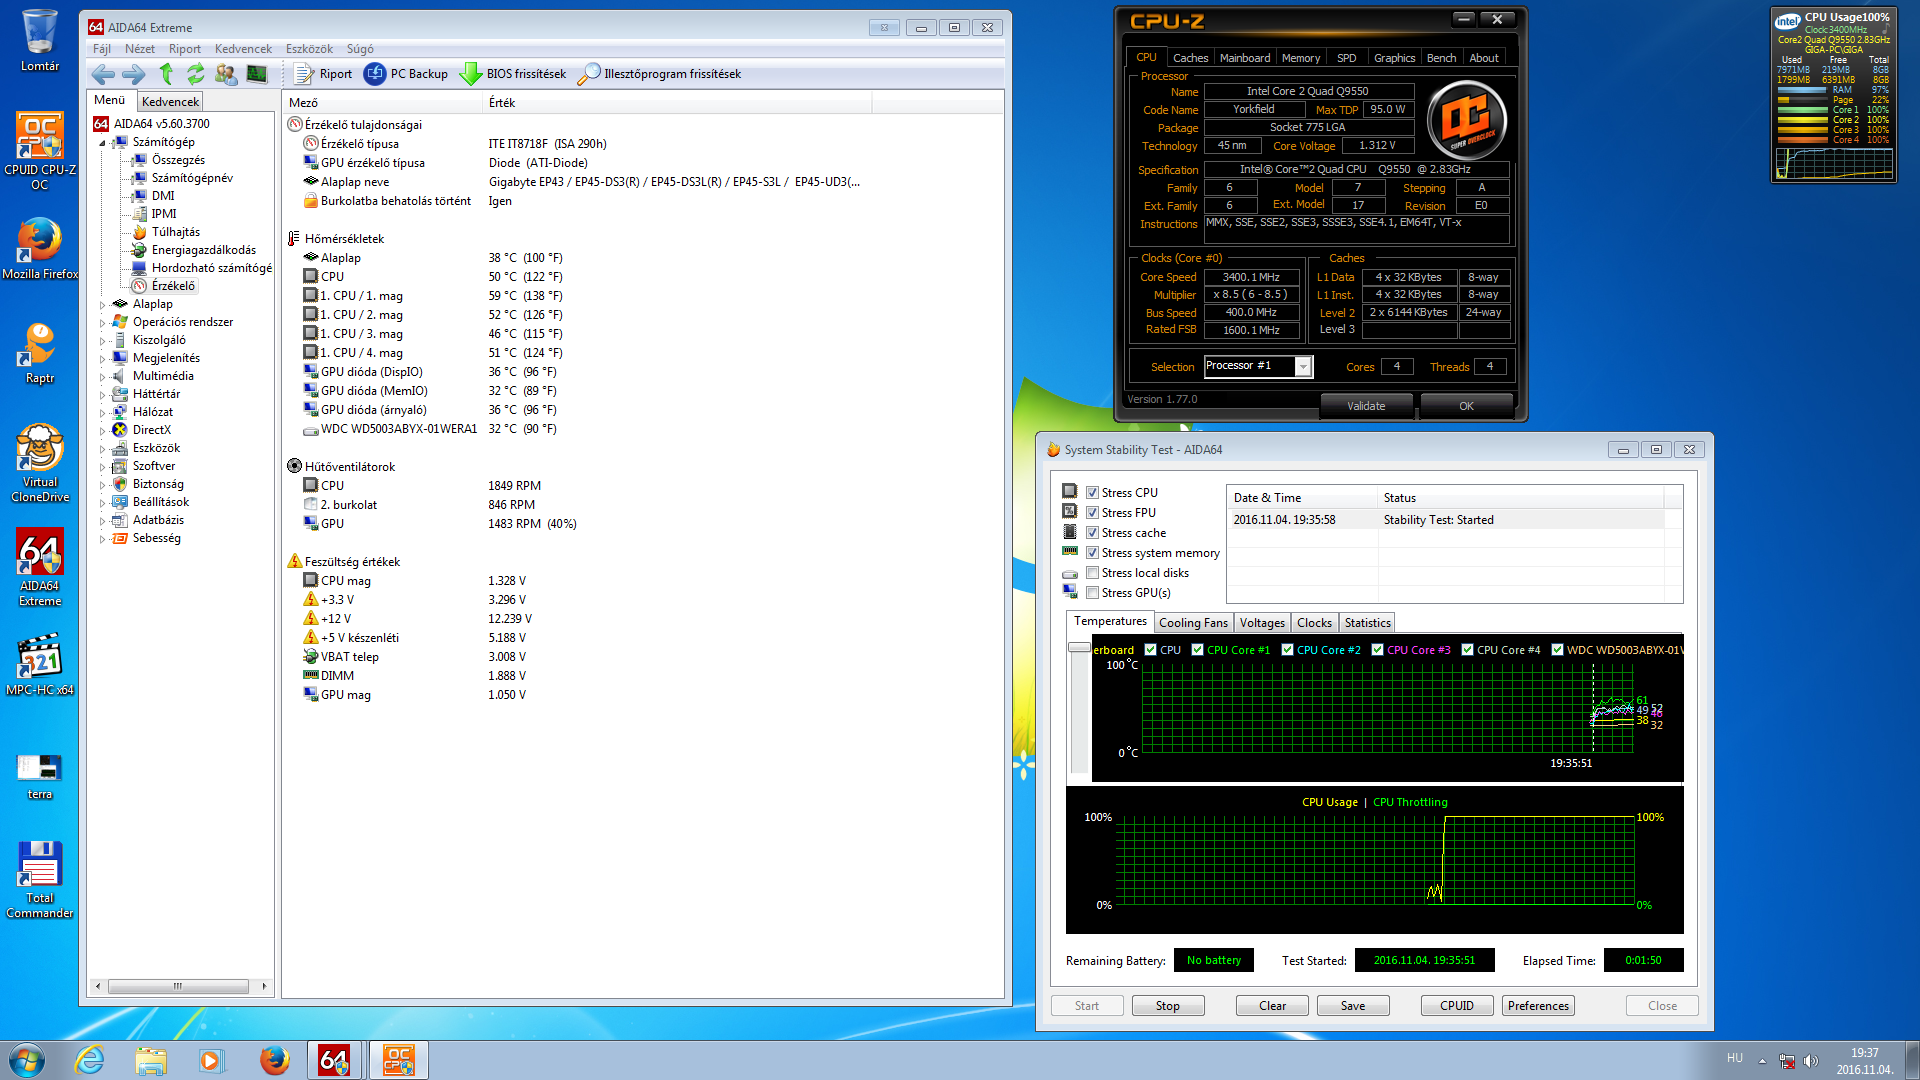Screen dimensions: 1920x1080
Task: Open the users icon in AIDA64 toolbar
Action: (227, 74)
